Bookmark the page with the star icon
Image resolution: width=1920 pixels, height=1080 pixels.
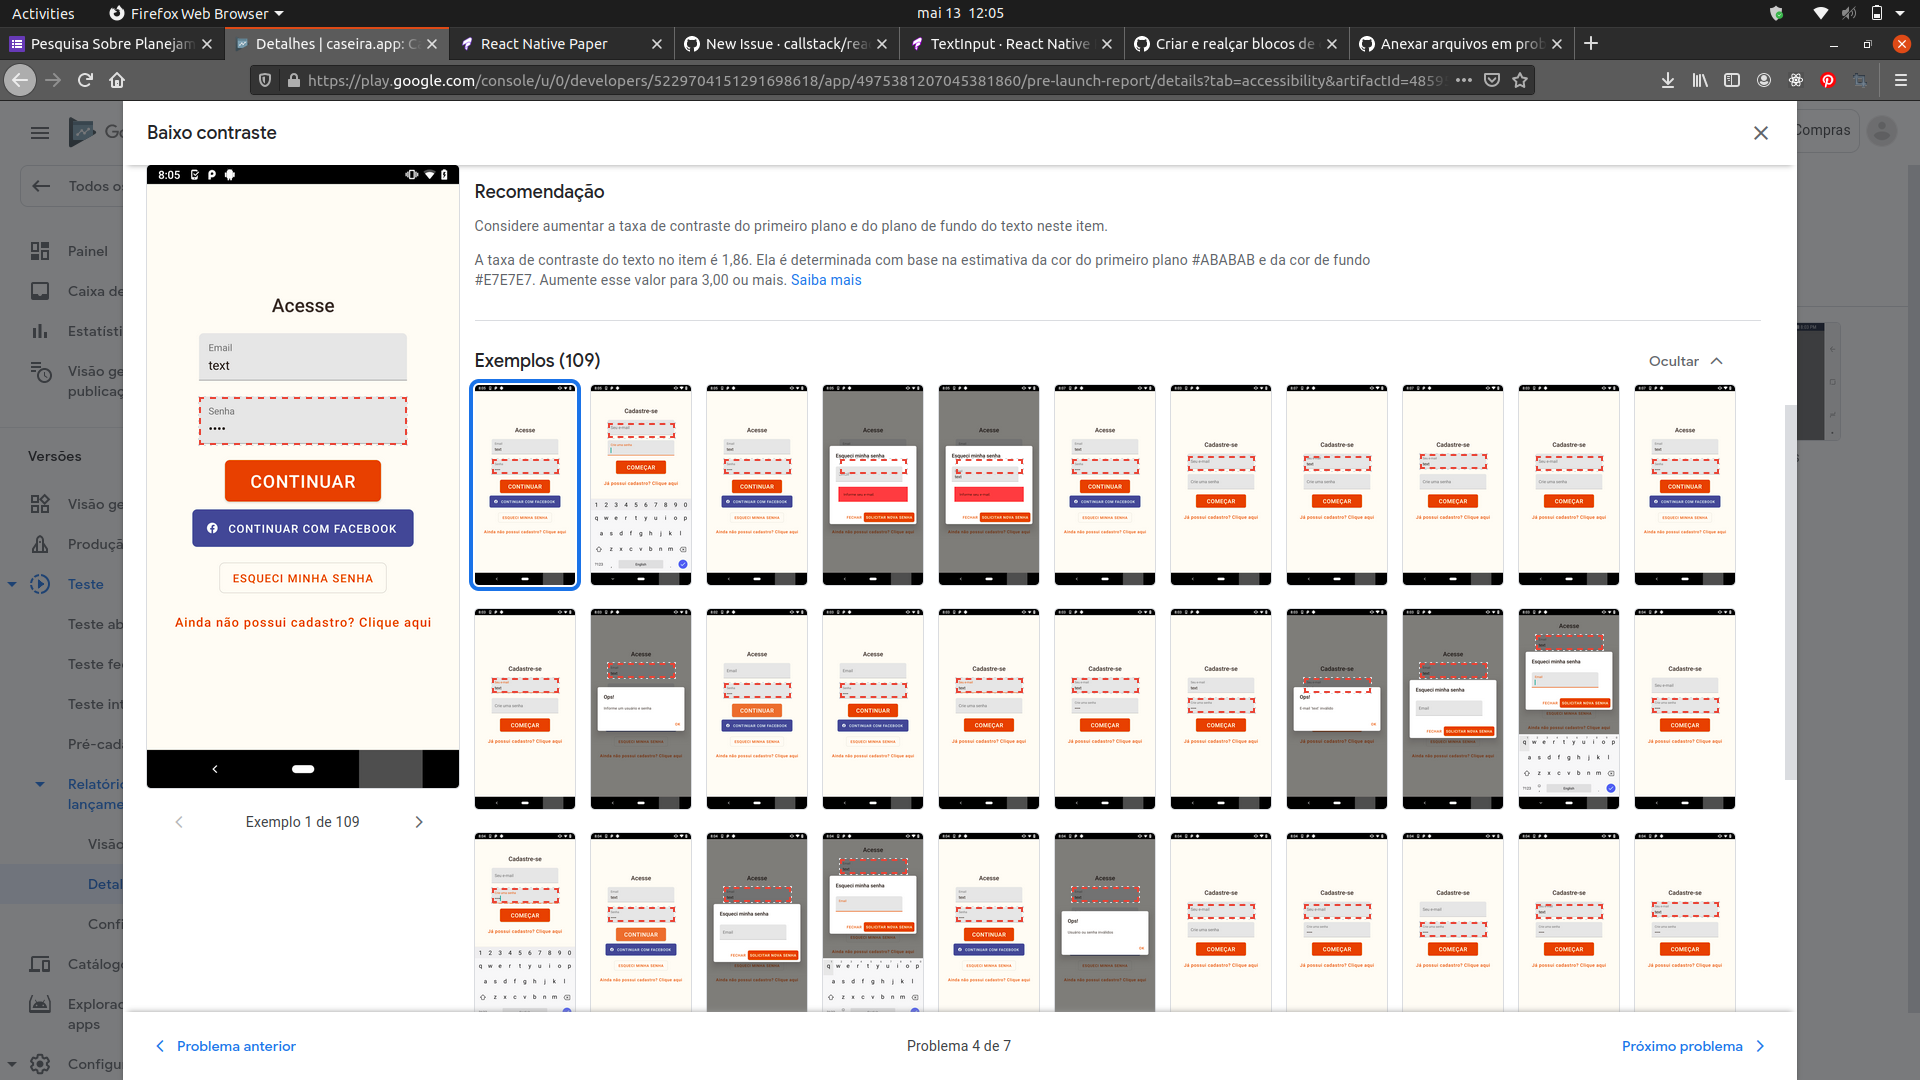click(x=1521, y=80)
